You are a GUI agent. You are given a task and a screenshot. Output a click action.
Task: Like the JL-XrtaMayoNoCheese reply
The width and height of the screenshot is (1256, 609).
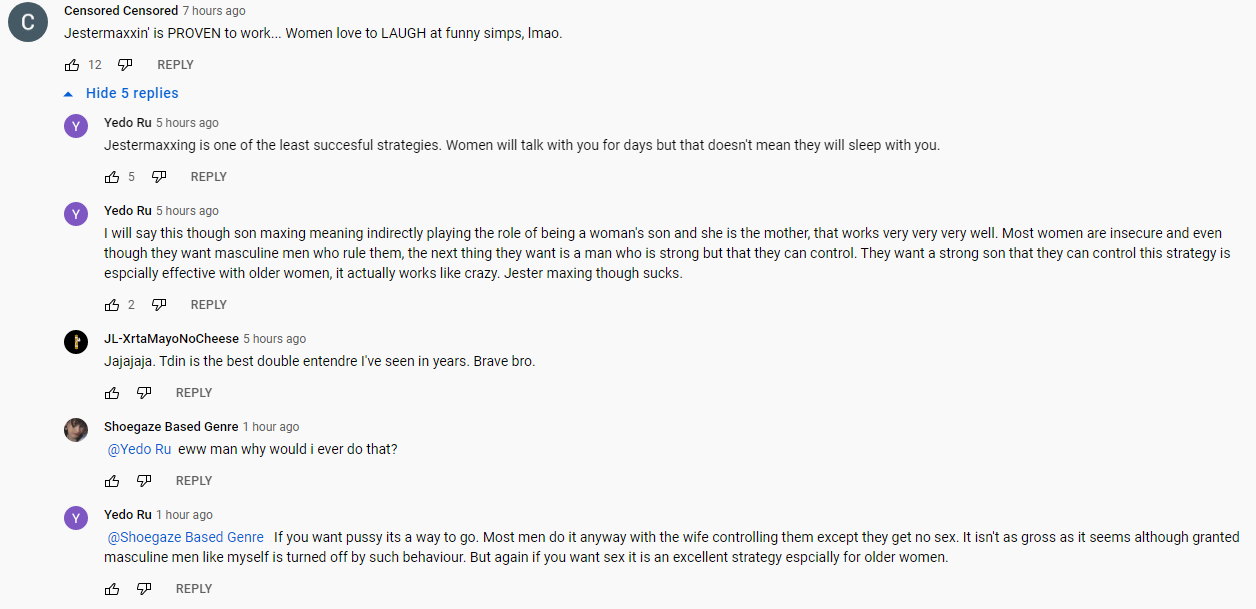[112, 393]
